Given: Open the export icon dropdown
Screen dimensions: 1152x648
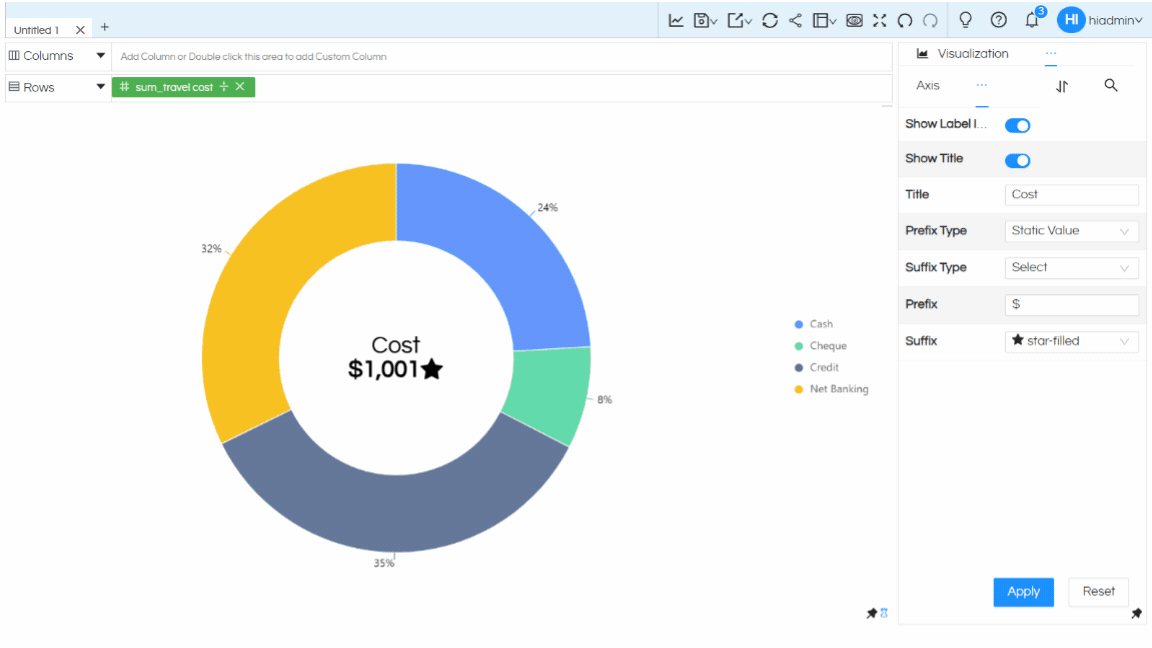Looking at the screenshot, I should click(739, 21).
